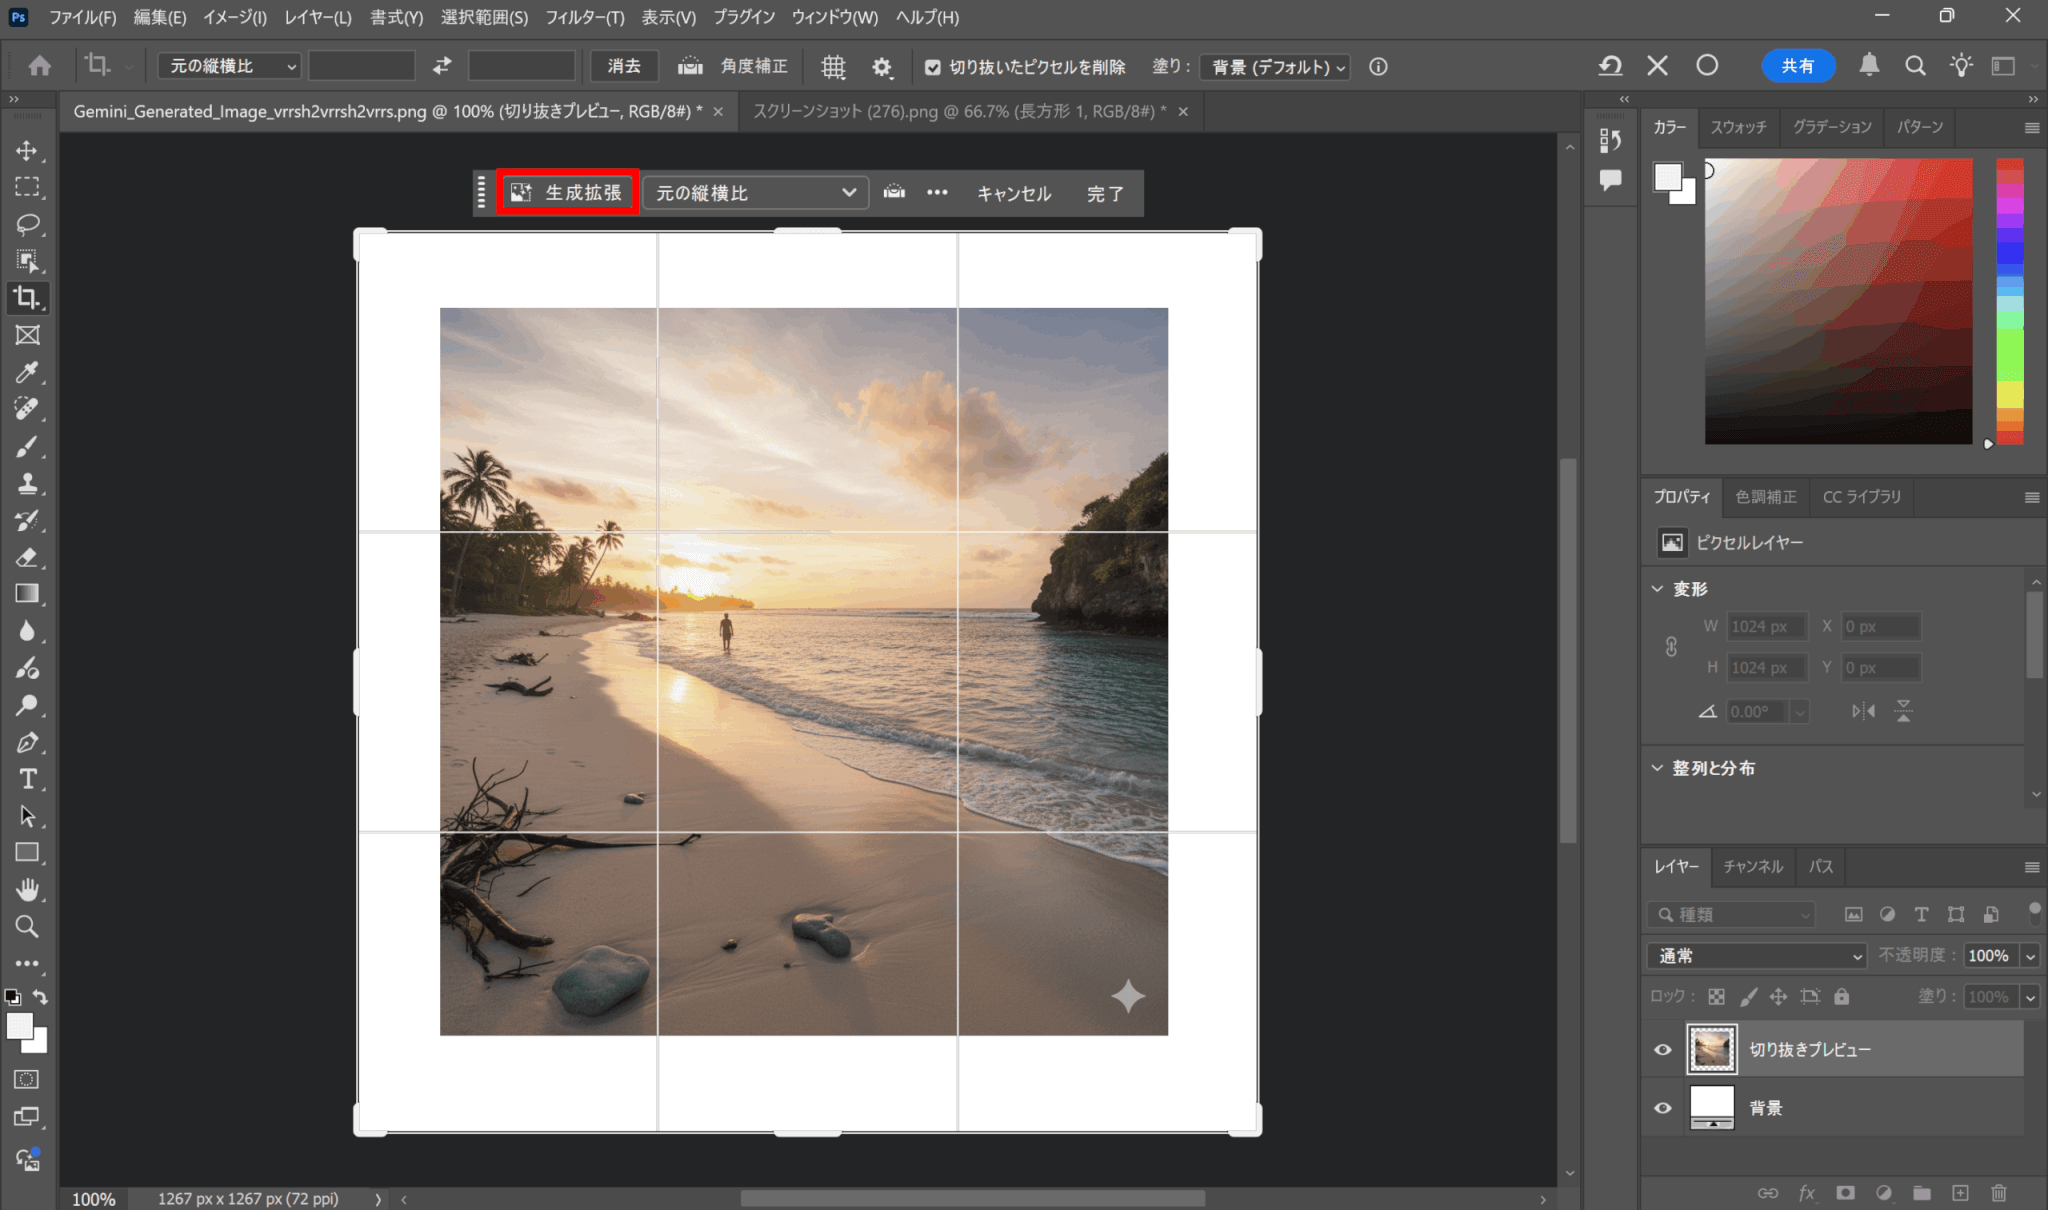
Task: Select the Gradient tool
Action: coord(27,594)
